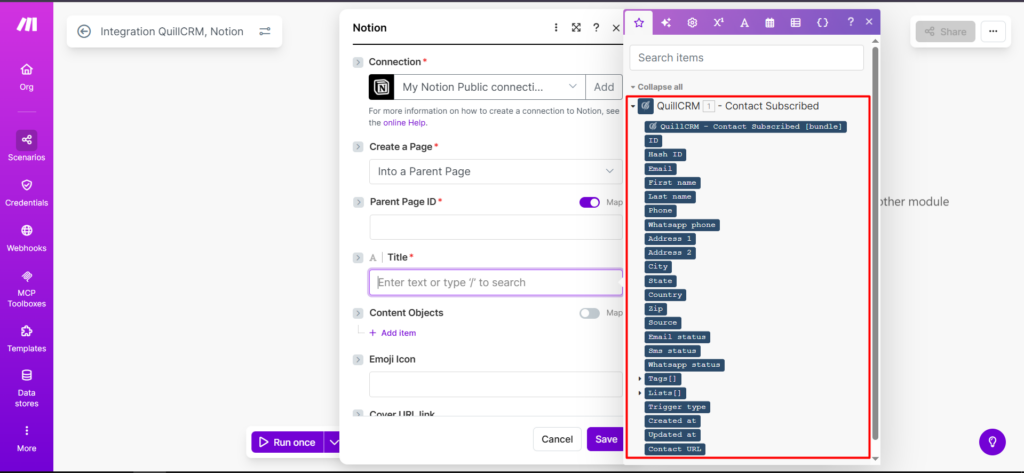Insert the Email variable pill
The width and height of the screenshot is (1024, 473).
(x=661, y=169)
